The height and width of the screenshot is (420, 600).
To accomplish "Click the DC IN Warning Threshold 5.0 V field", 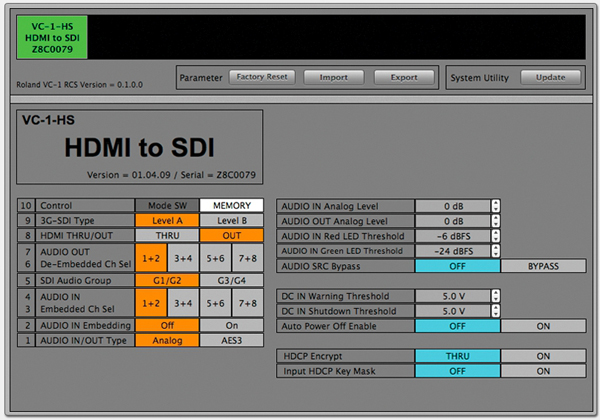I will (x=453, y=296).
